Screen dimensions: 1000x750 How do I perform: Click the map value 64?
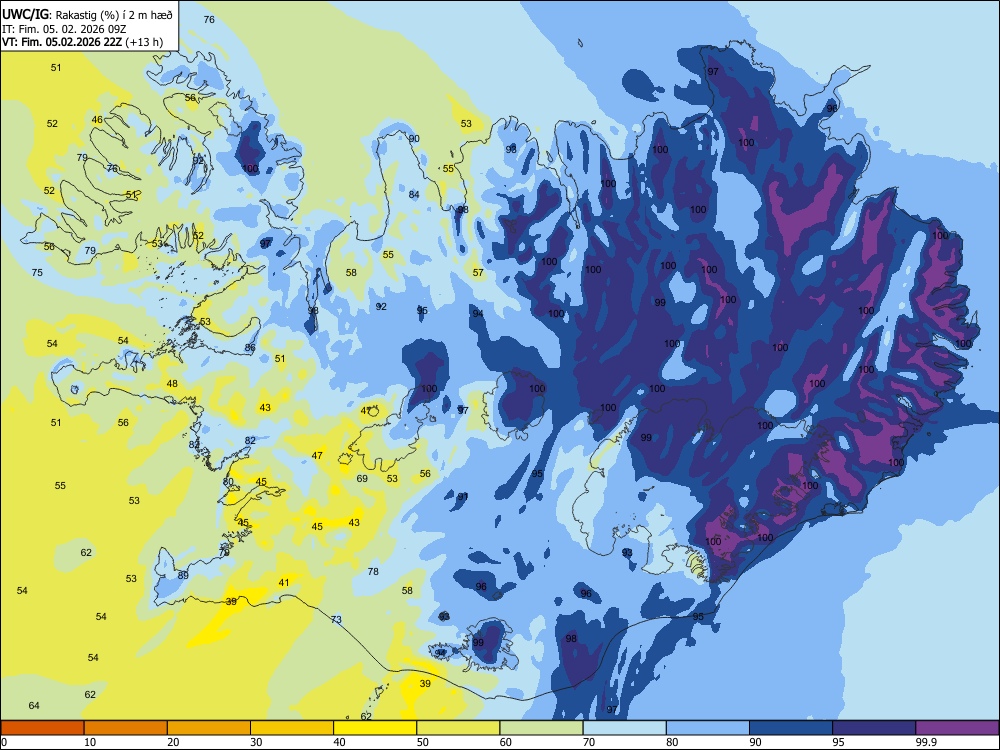(34, 705)
